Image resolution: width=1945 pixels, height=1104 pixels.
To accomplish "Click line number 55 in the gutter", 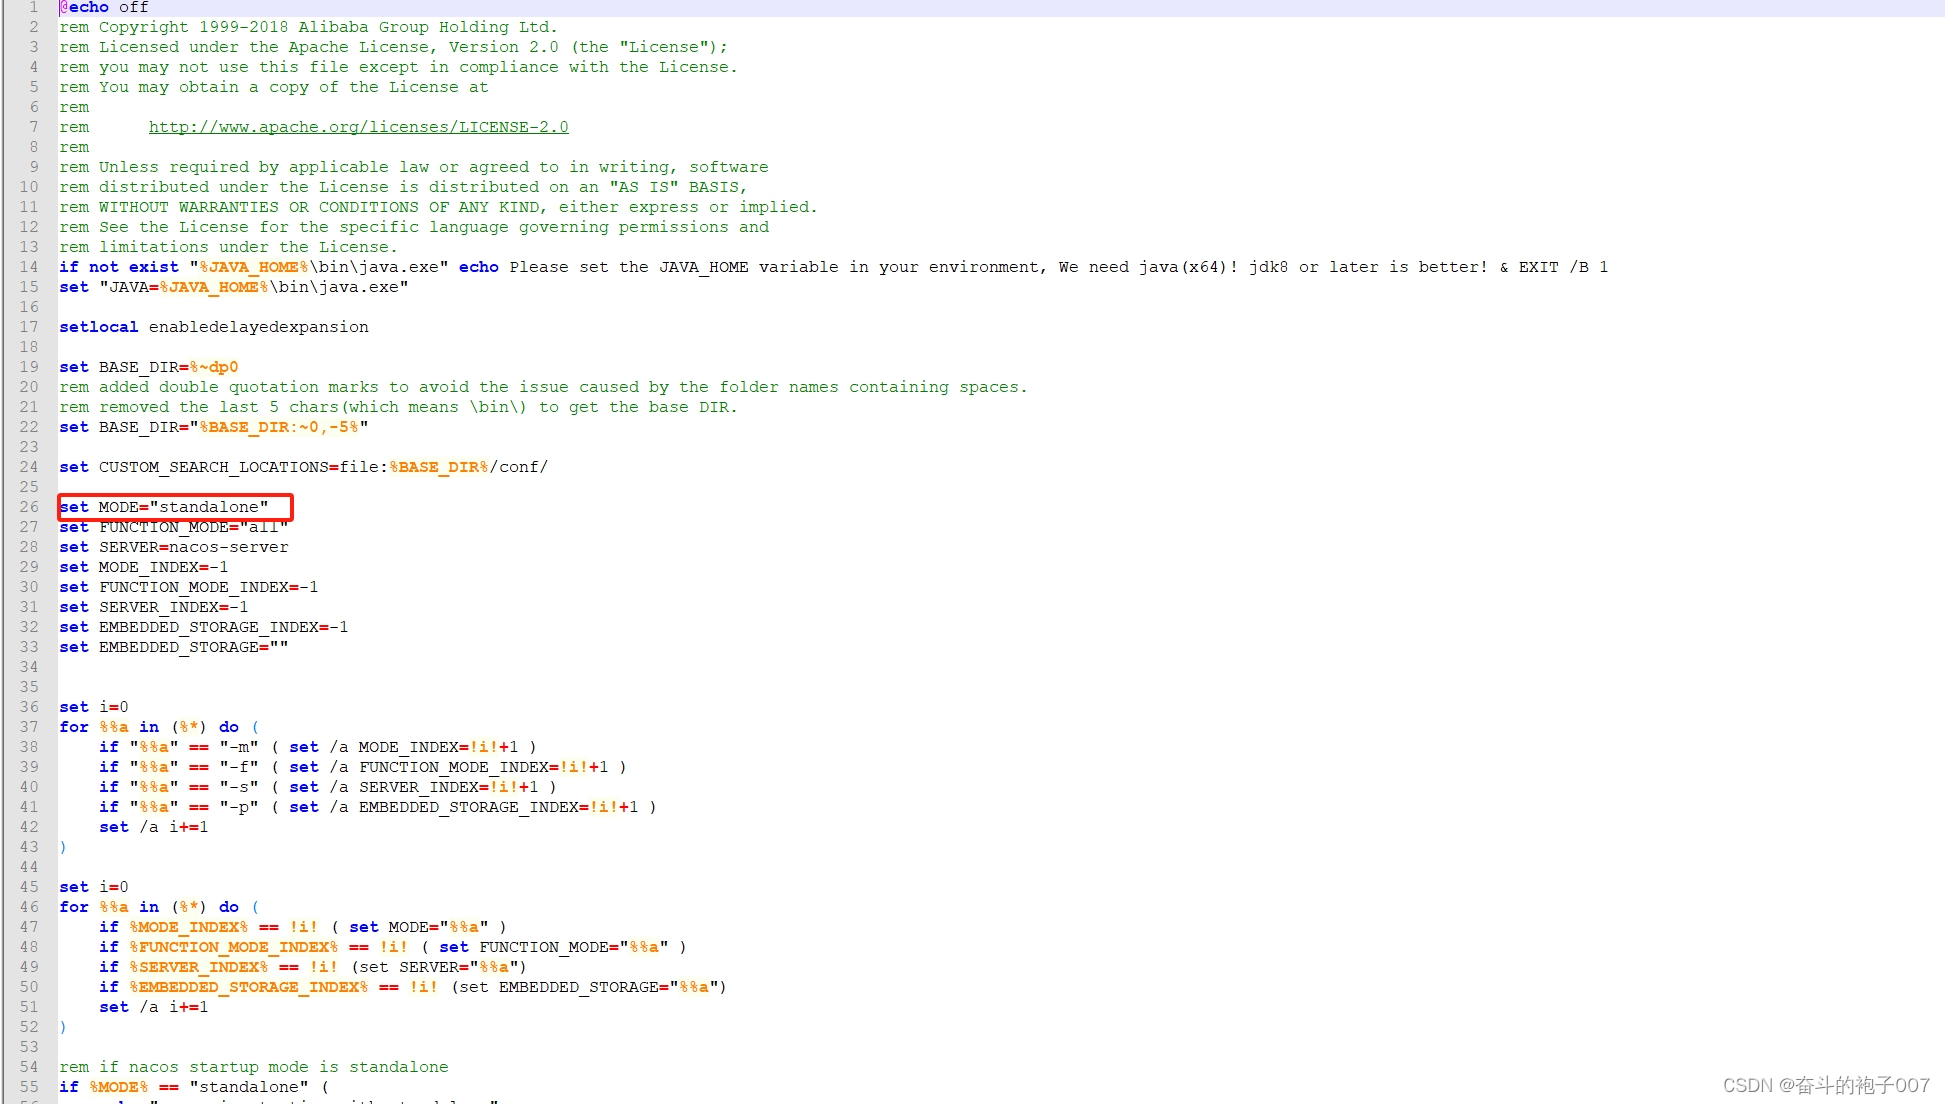I will [28, 1087].
